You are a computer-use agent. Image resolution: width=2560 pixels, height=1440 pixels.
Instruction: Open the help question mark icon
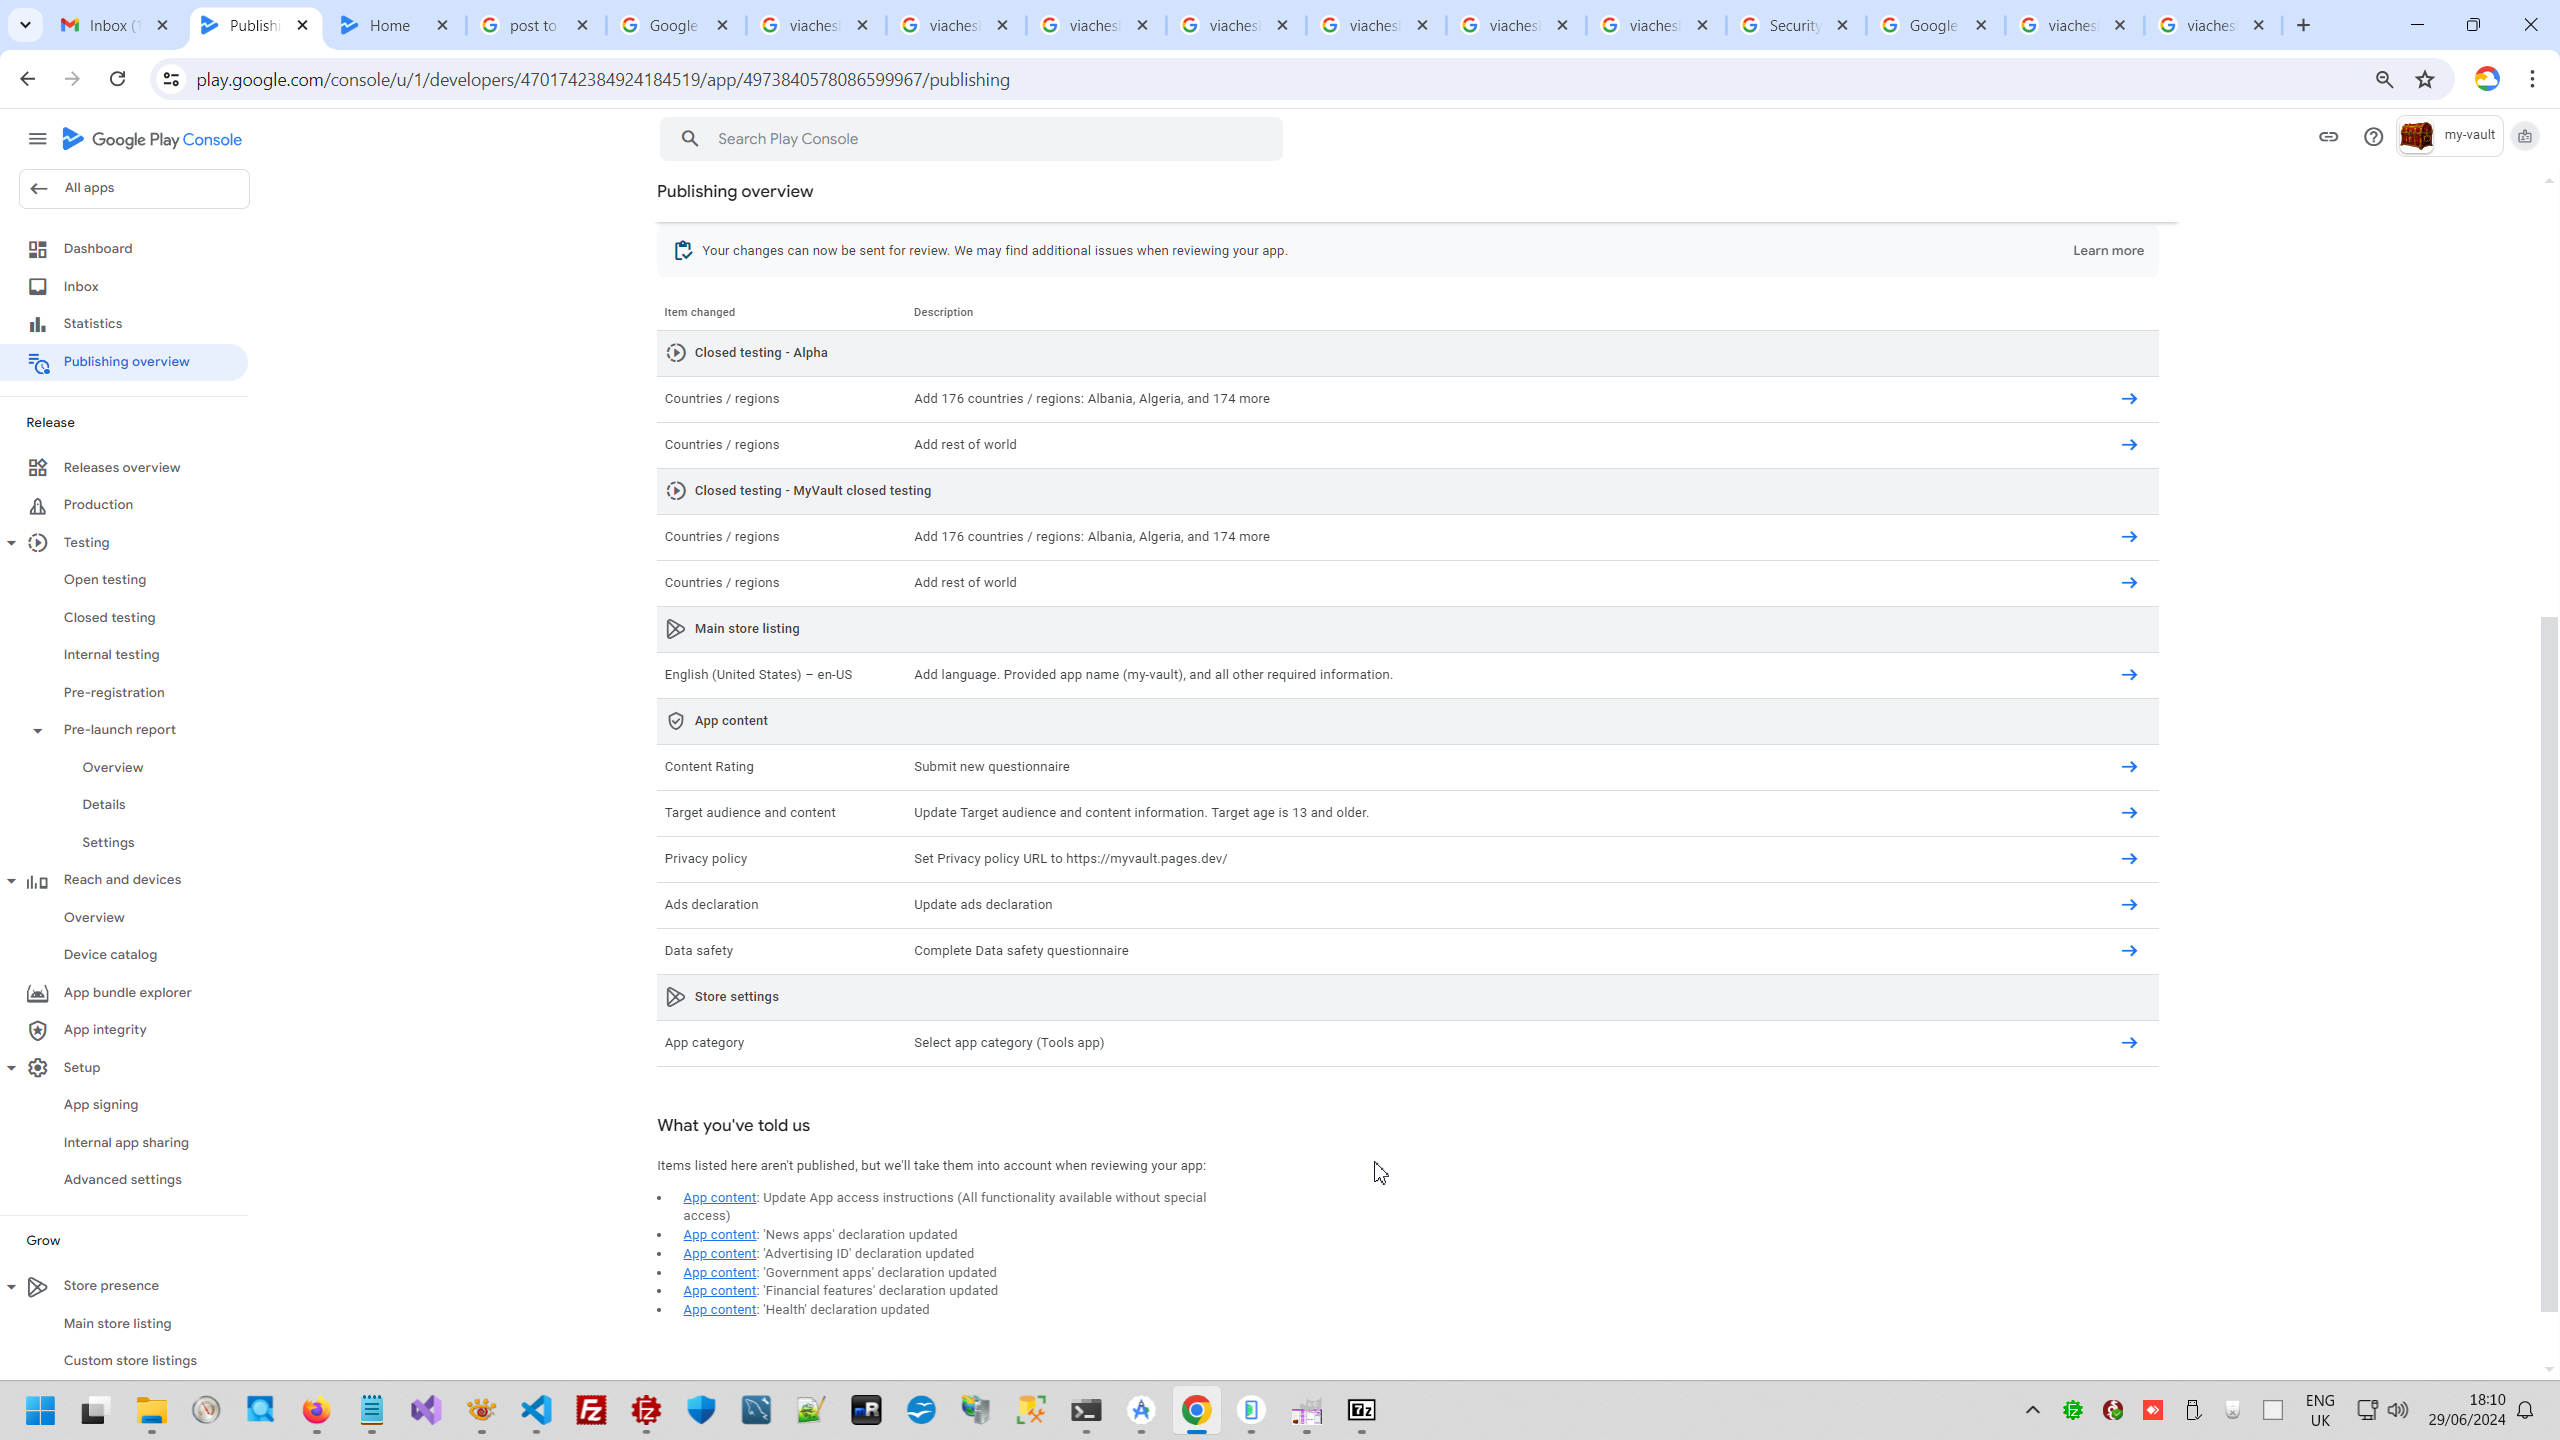click(x=2373, y=137)
